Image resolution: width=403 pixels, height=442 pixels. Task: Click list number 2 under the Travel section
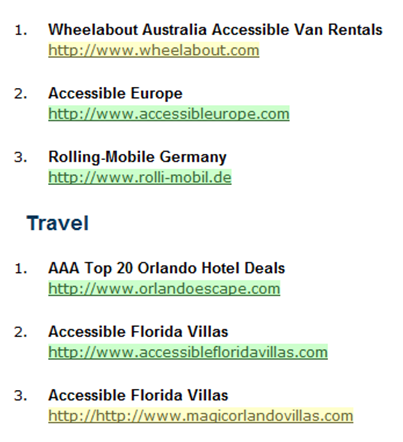click(x=21, y=332)
